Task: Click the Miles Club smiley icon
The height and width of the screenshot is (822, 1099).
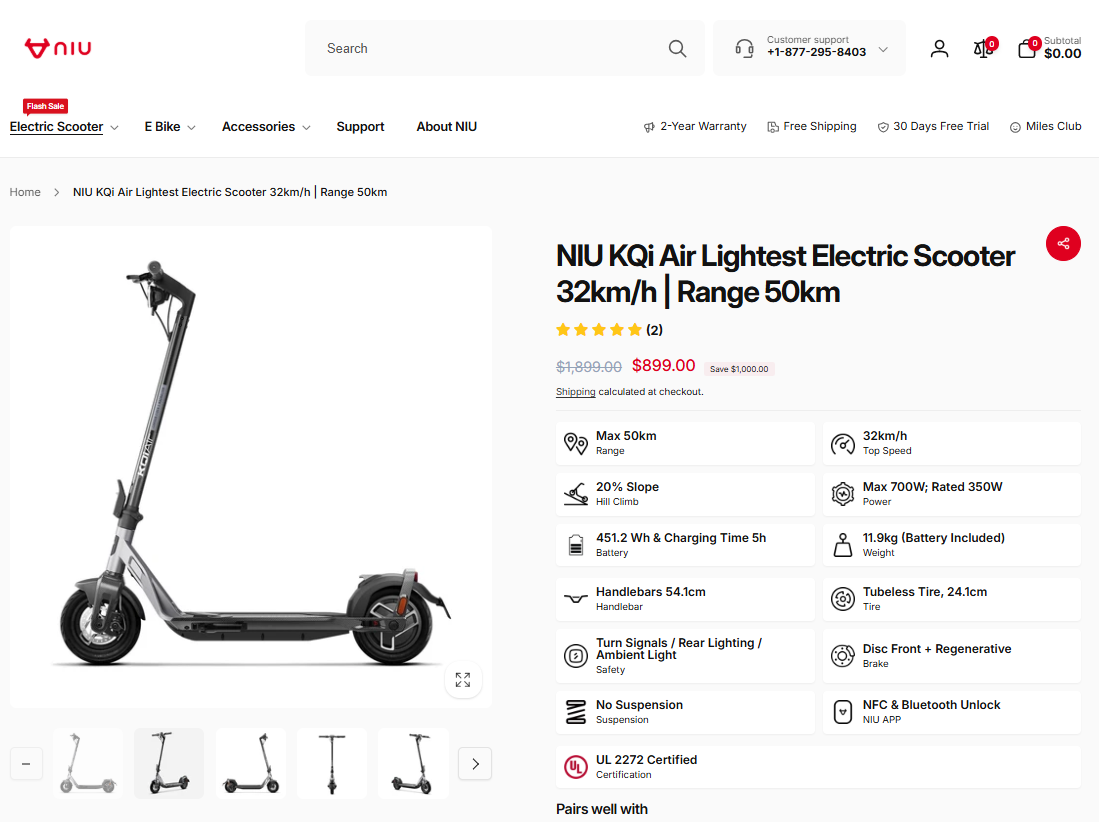Action: 1015,127
